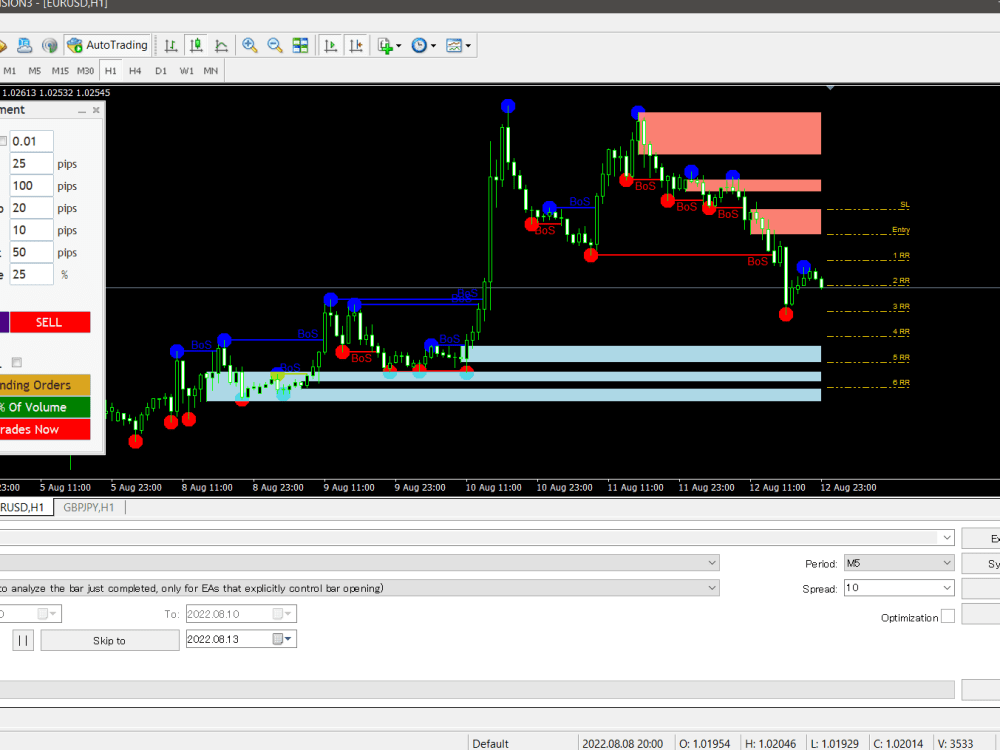This screenshot has height=750, width=1000.
Task: Tile chart windows icon
Action: click(x=300, y=45)
